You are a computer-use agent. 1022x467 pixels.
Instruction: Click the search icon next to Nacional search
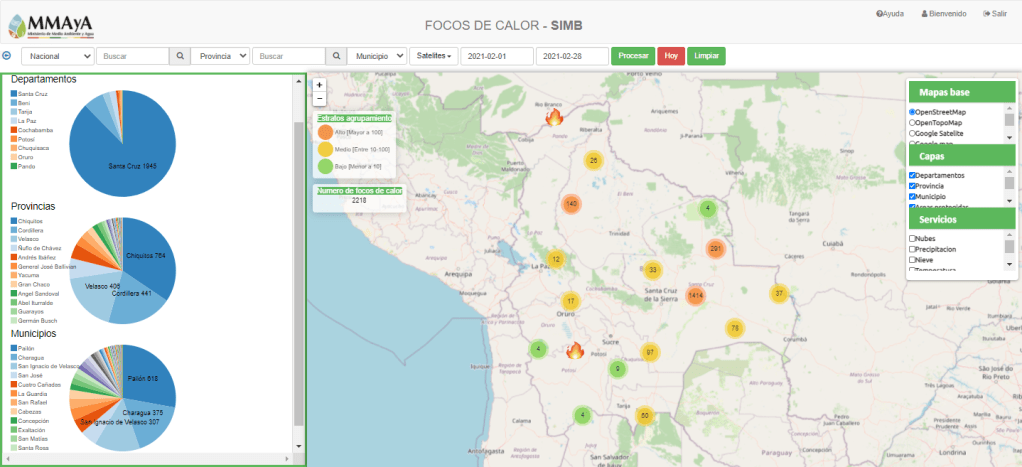coord(180,56)
